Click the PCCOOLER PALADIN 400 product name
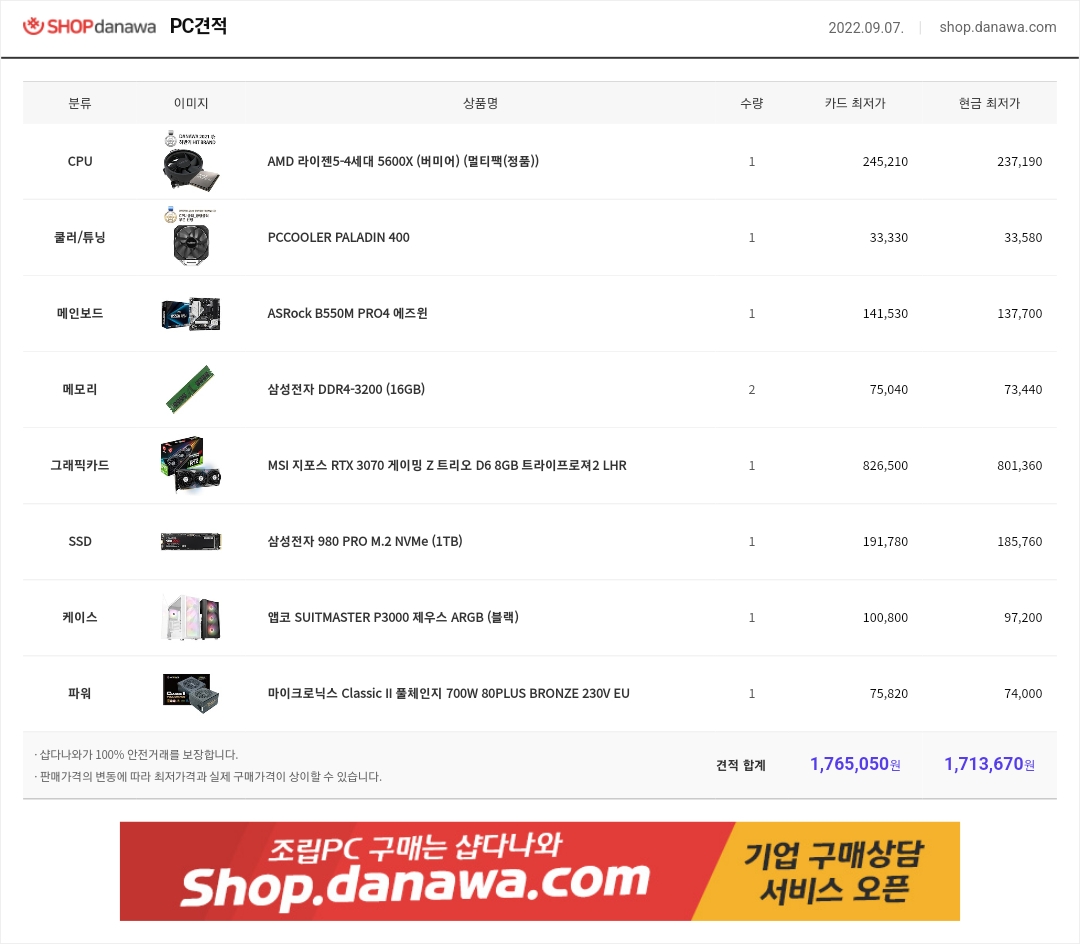The width and height of the screenshot is (1080, 950). pyautogui.click(x=338, y=238)
